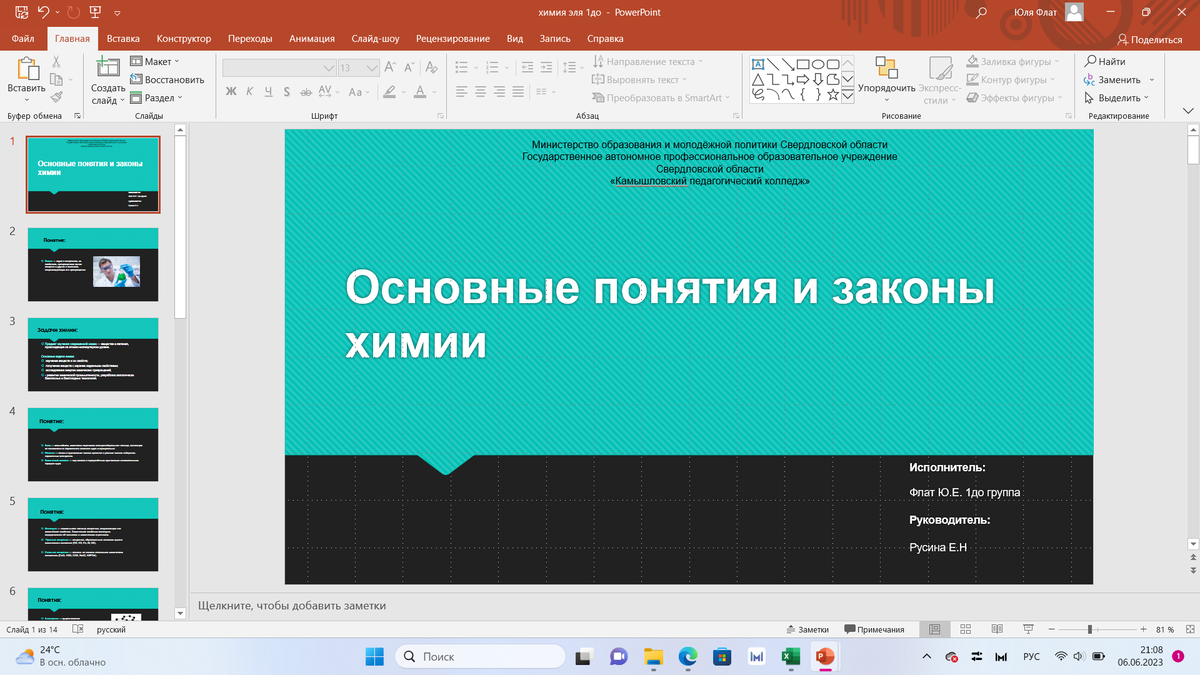Click the Save icon in quick access toolbar
1200x675 pixels.
pos(21,13)
